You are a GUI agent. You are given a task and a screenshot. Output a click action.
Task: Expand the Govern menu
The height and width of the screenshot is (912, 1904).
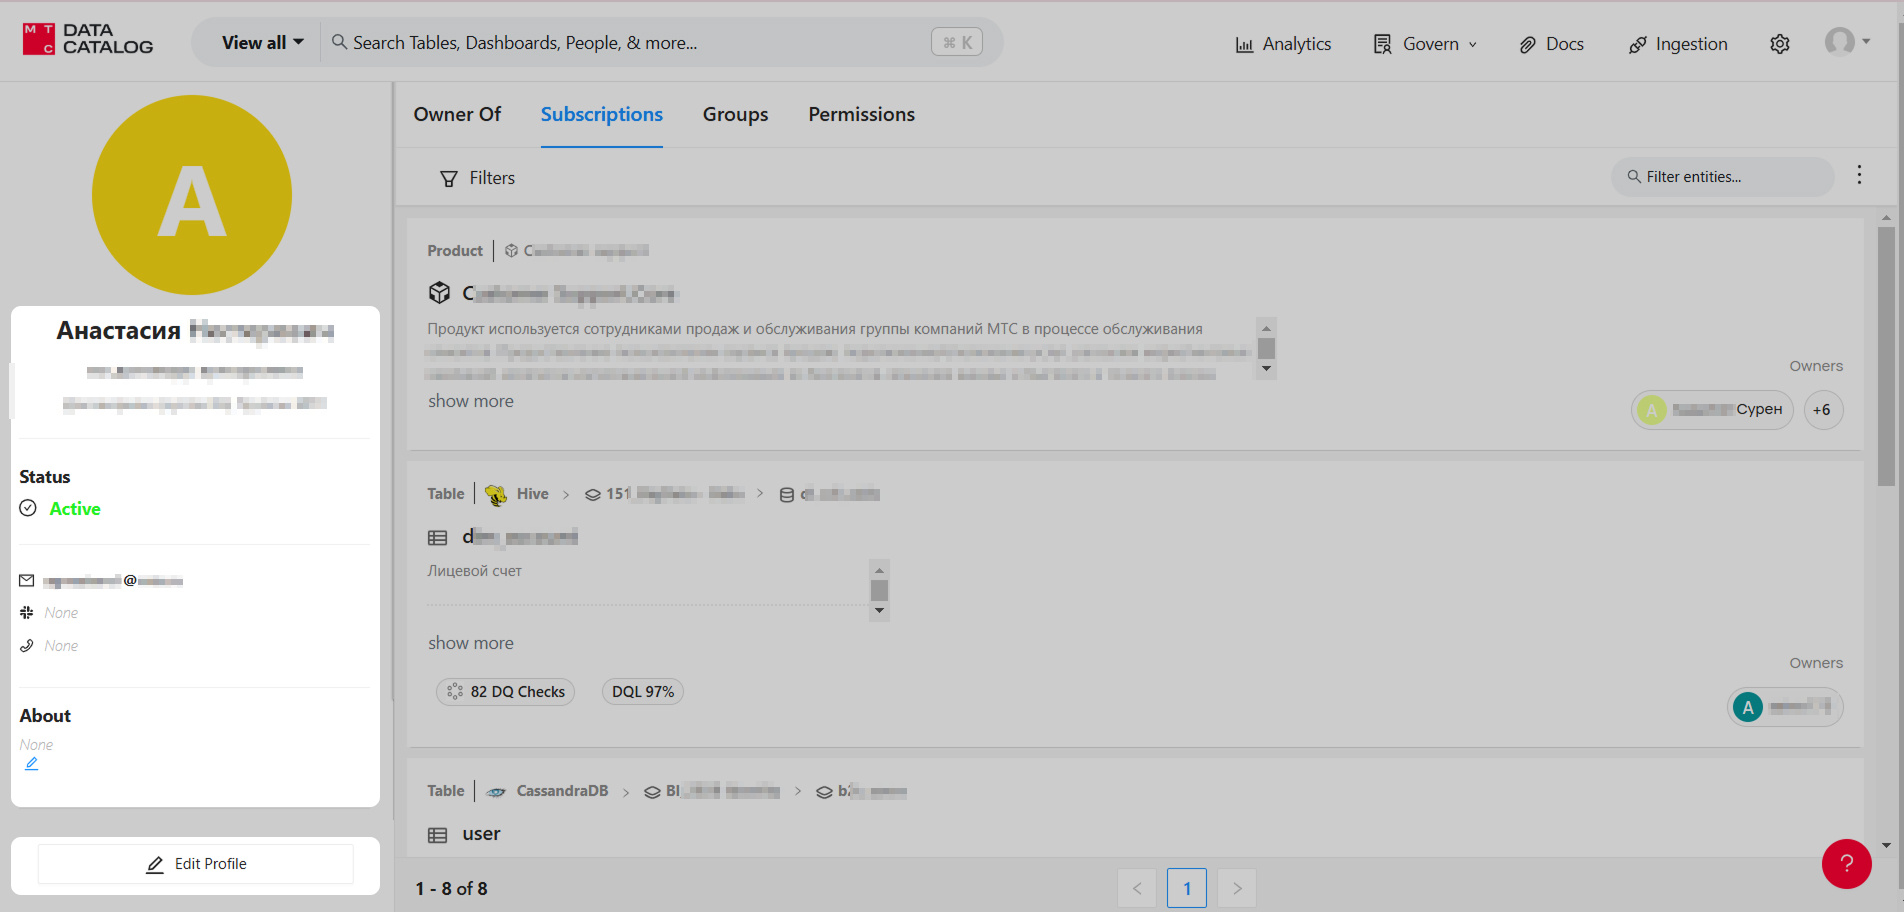point(1425,44)
